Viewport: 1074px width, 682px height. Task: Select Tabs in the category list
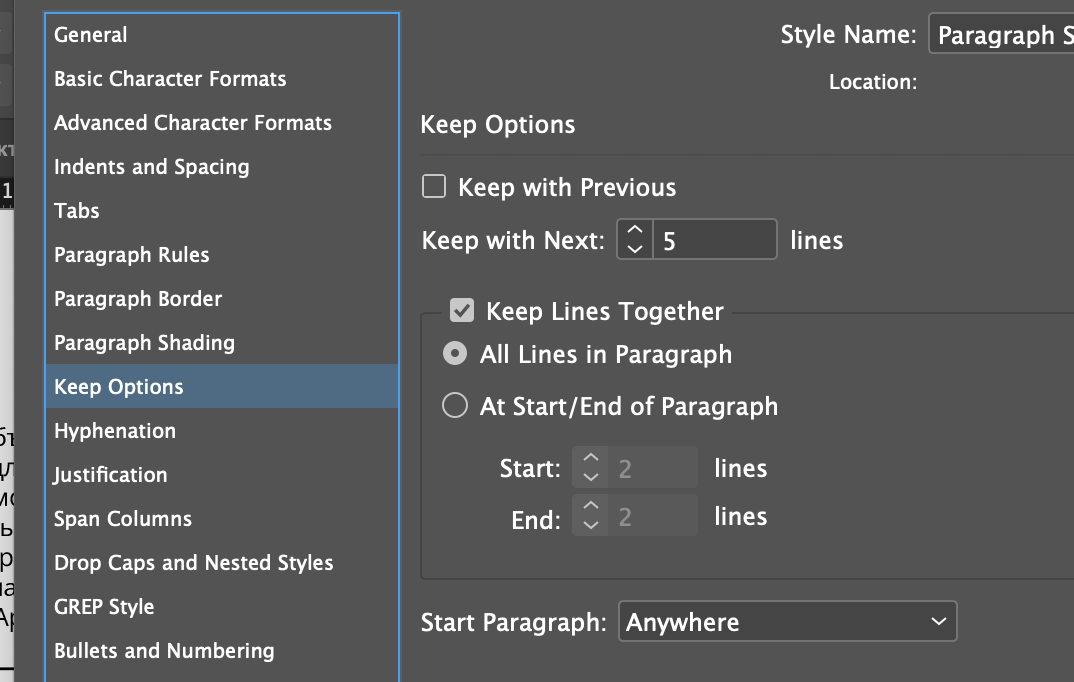[77, 211]
